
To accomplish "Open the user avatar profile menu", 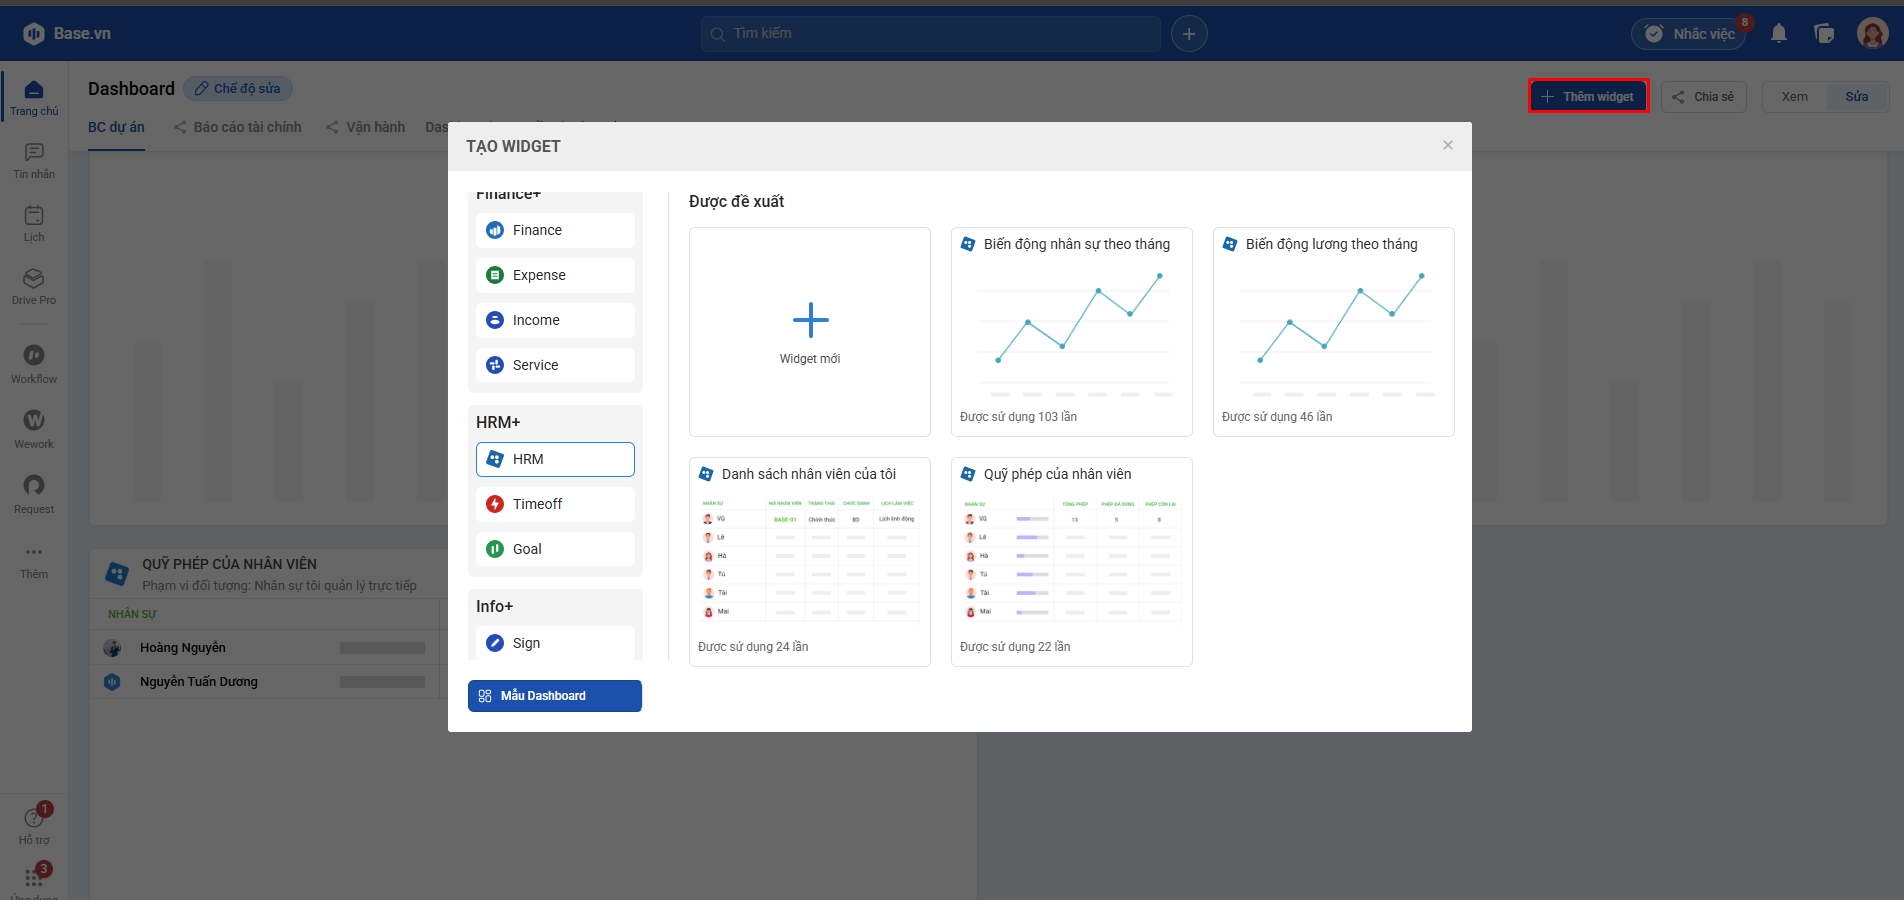I will point(1872,34).
